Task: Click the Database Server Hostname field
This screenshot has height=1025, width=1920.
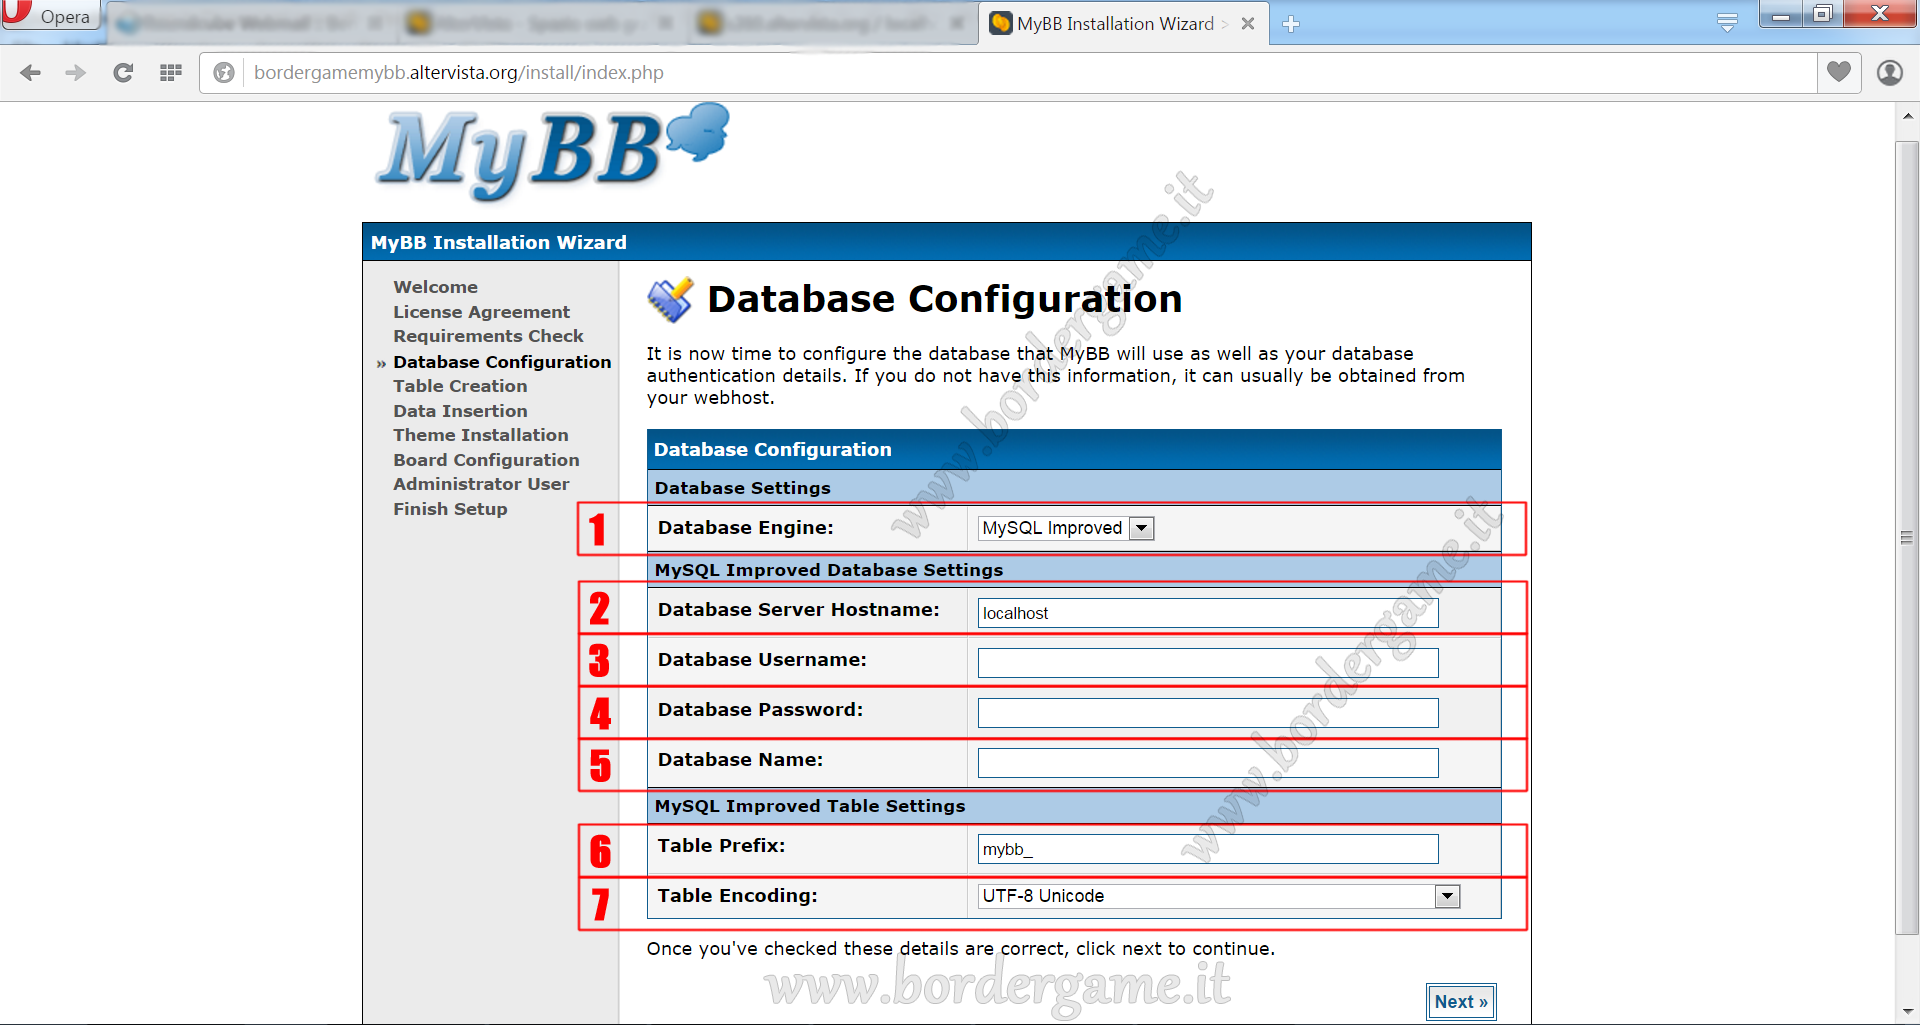Action: [1208, 613]
